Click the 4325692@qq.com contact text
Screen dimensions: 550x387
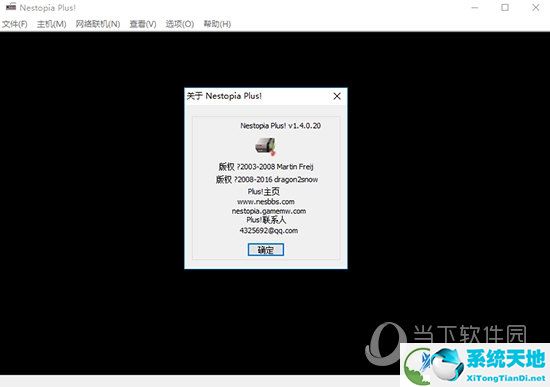269,231
